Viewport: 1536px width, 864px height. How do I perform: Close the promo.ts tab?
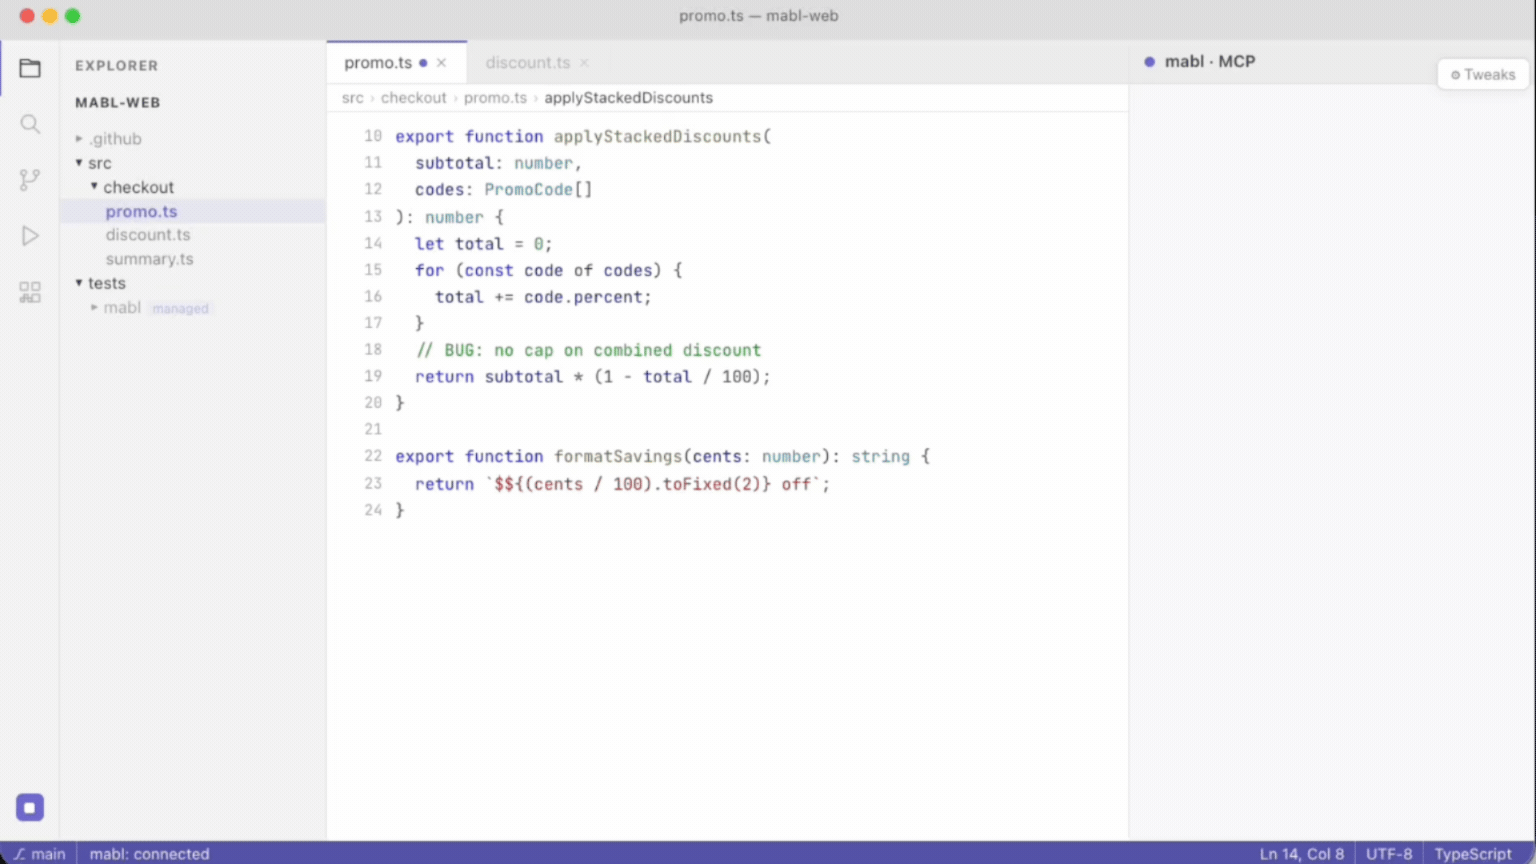[x=441, y=63]
